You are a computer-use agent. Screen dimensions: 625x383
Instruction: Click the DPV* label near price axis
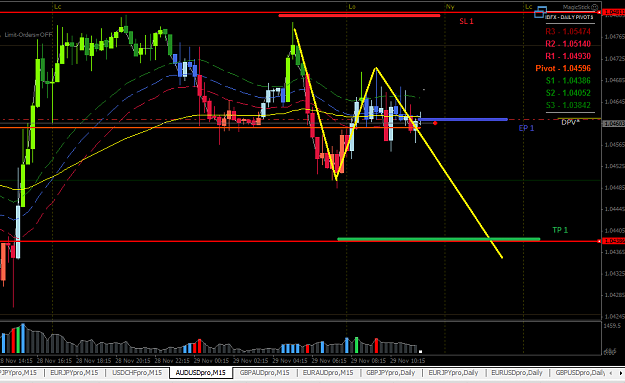coord(570,123)
